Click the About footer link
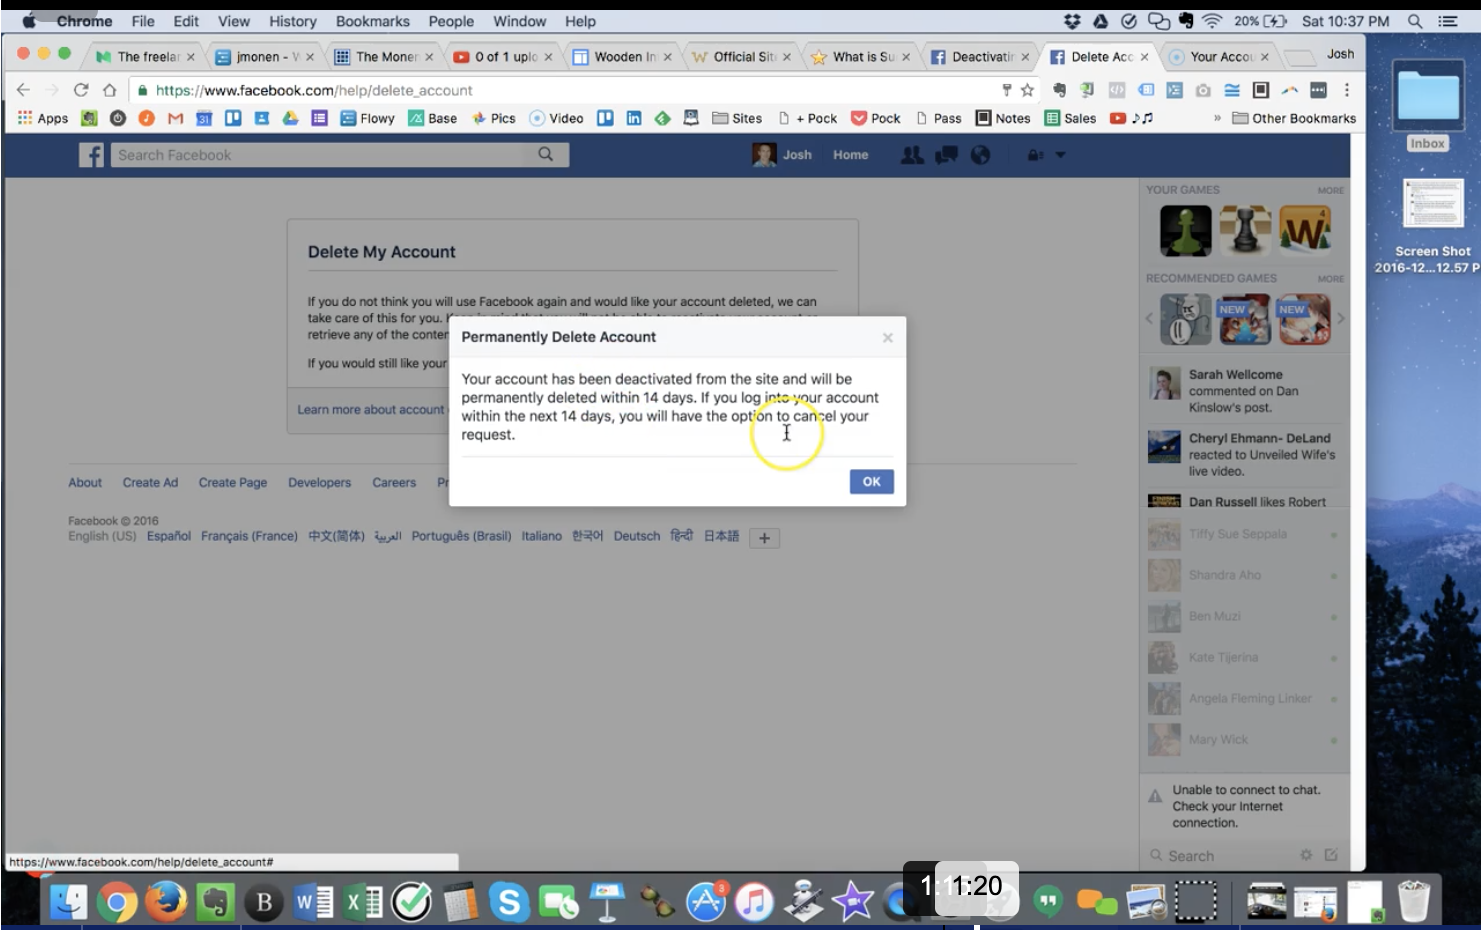This screenshot has height=930, width=1484. tap(85, 483)
